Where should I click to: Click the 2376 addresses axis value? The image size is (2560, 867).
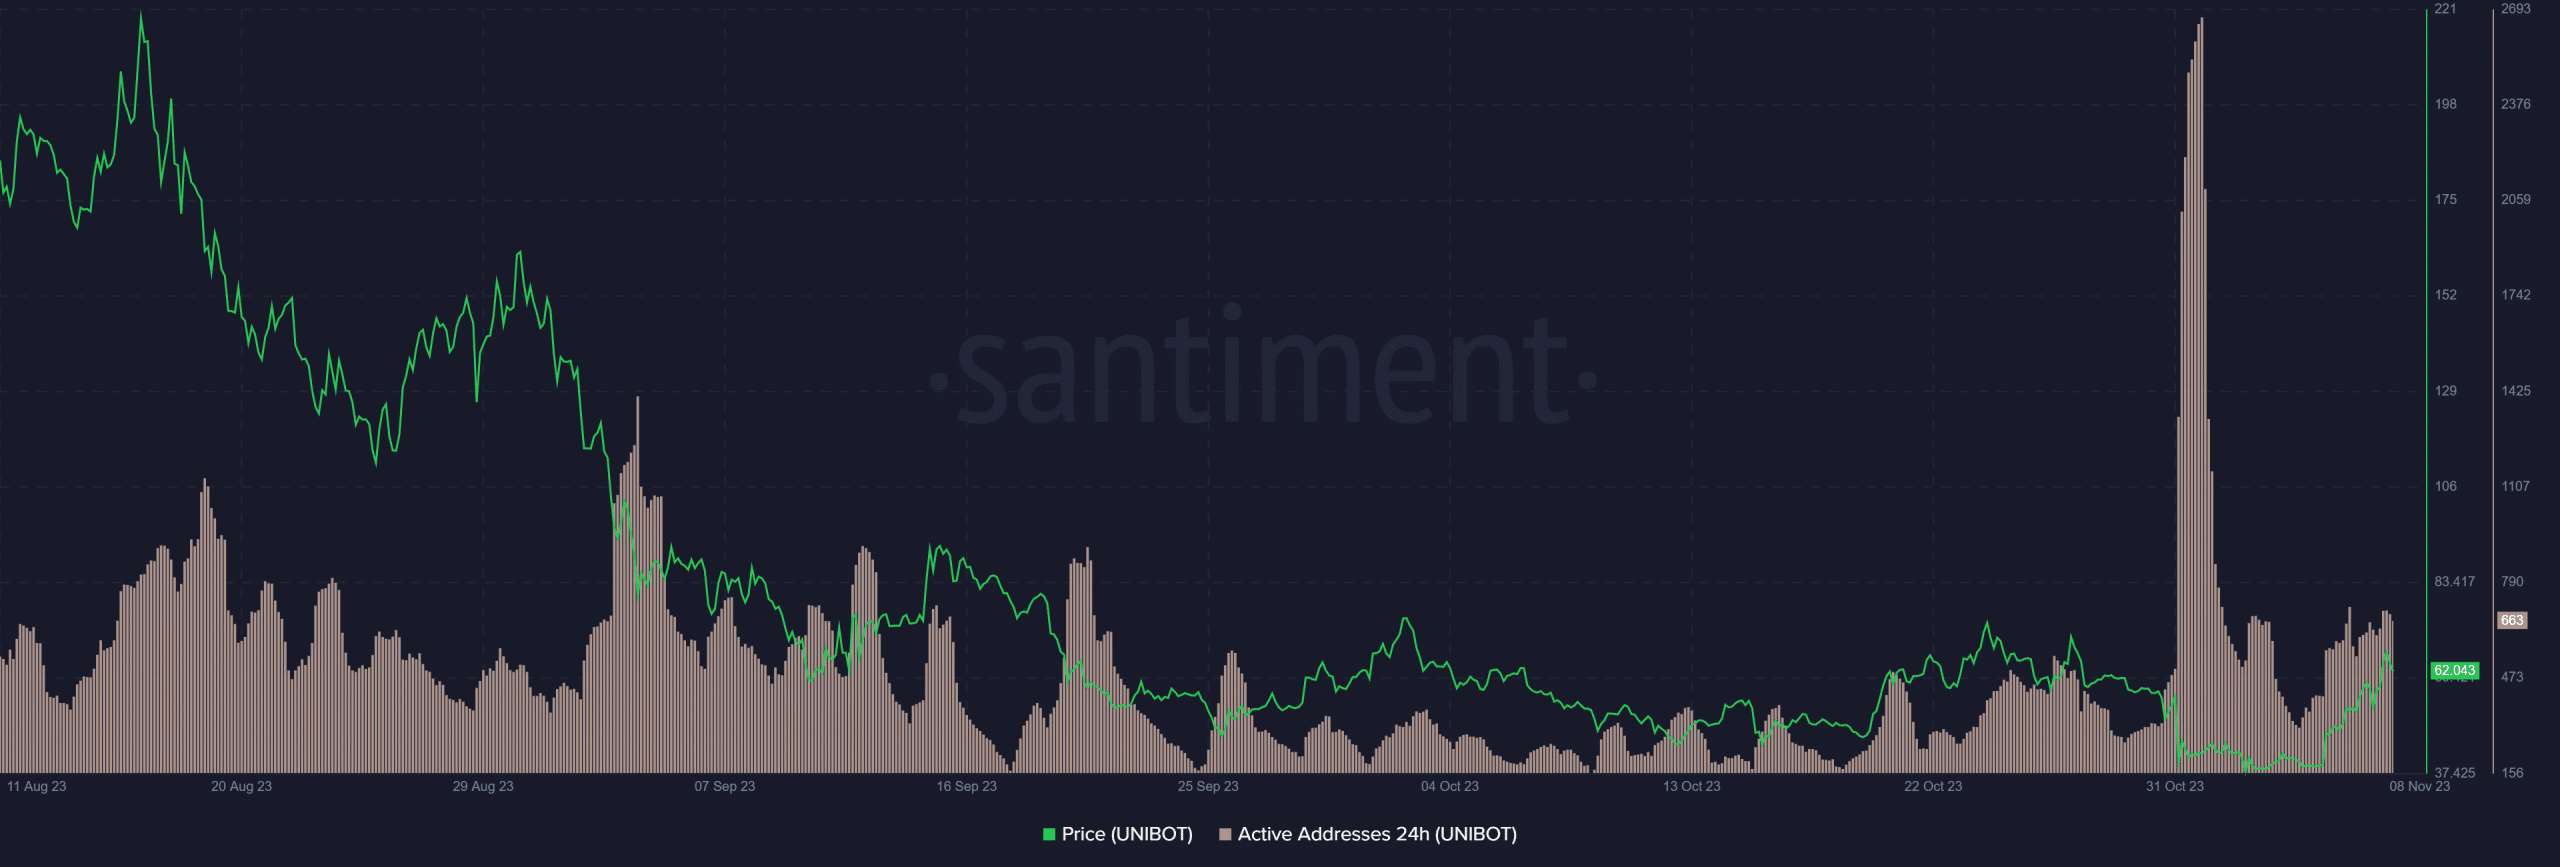tap(2516, 104)
